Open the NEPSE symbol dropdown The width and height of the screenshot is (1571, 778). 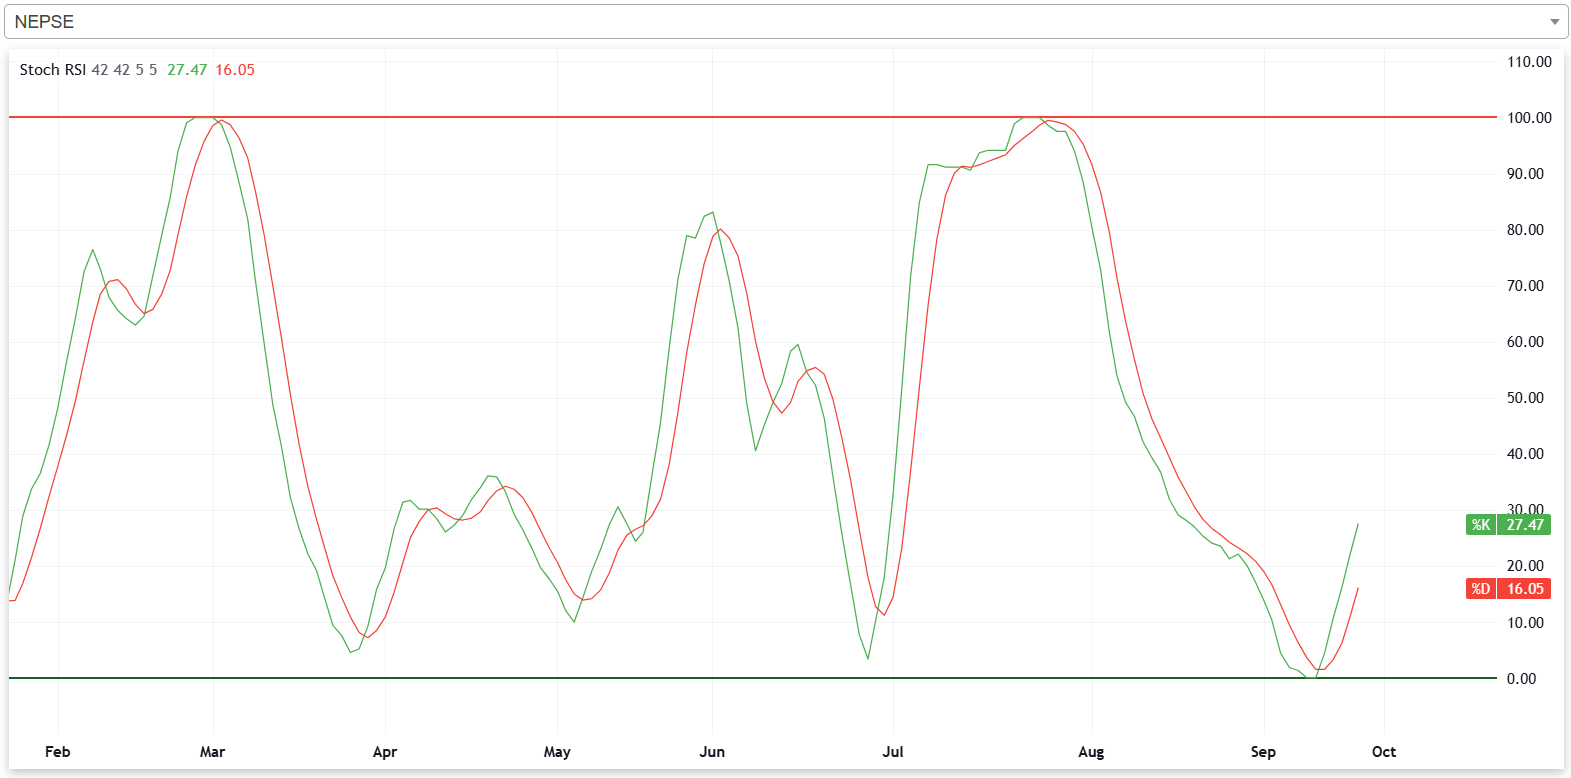click(x=780, y=21)
